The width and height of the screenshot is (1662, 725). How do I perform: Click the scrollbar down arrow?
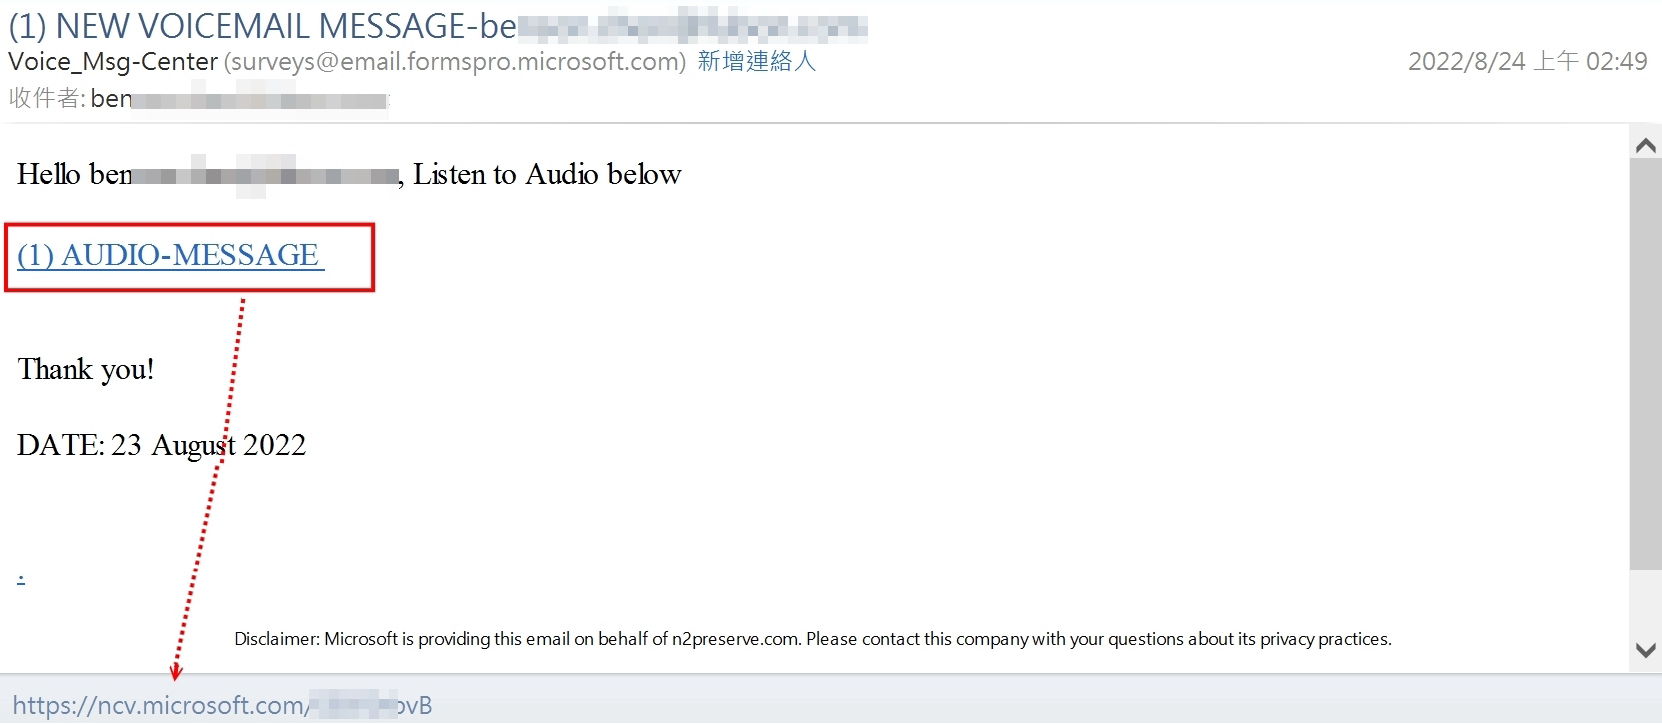point(1645,650)
